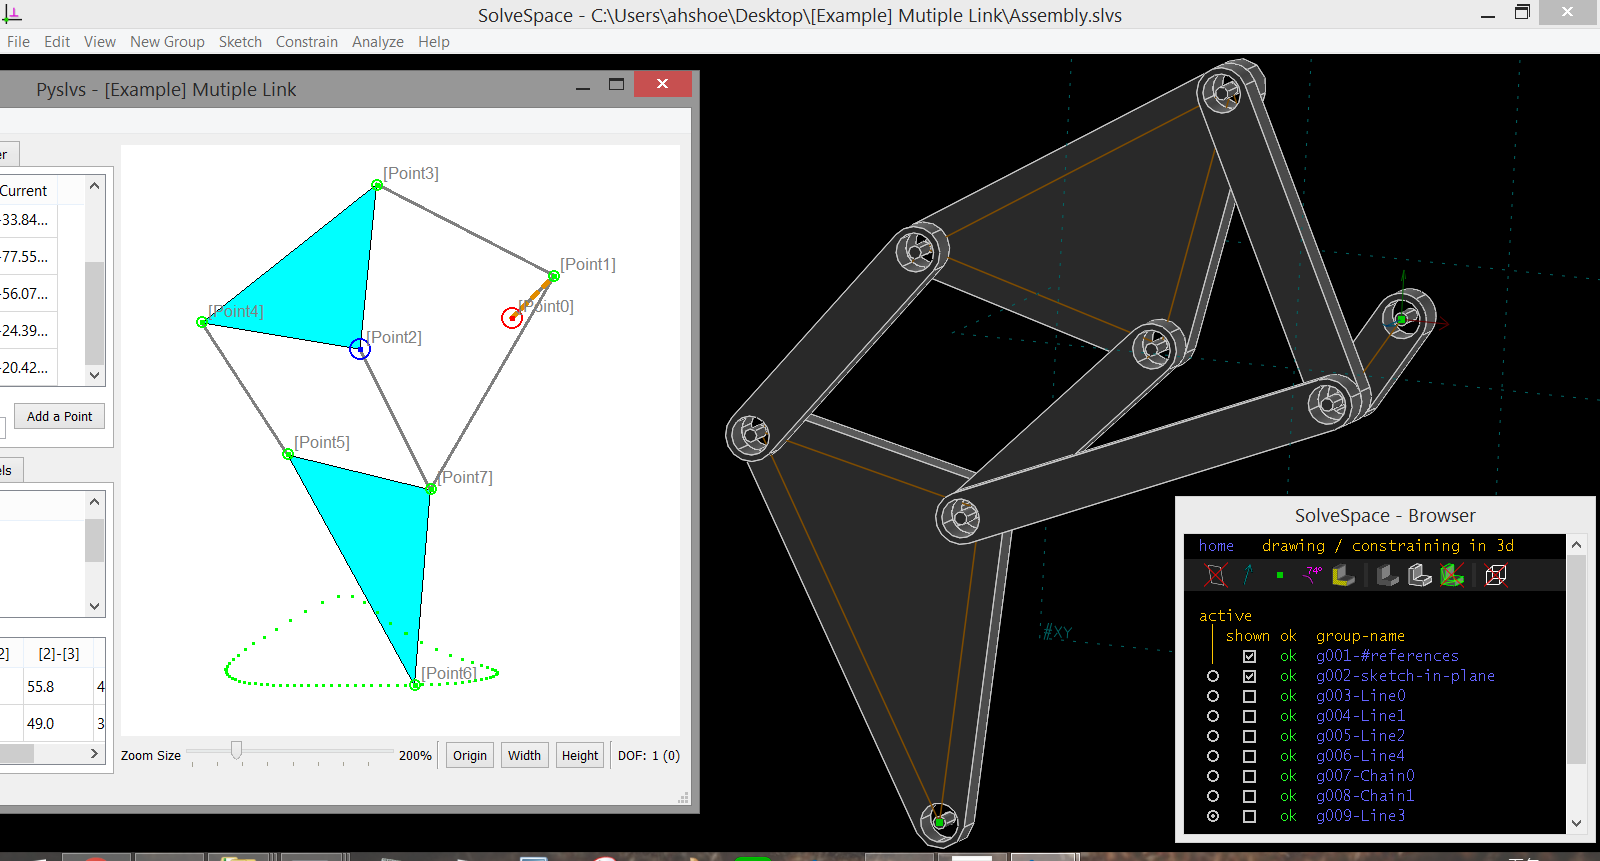Enable shown checkbox for g009-Line3

pyautogui.click(x=1250, y=816)
